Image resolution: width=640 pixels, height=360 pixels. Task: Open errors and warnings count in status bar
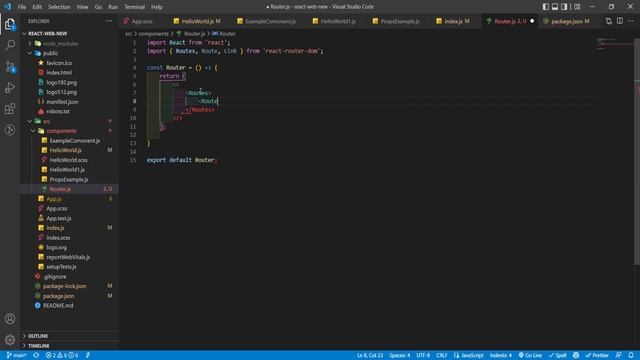62,355
